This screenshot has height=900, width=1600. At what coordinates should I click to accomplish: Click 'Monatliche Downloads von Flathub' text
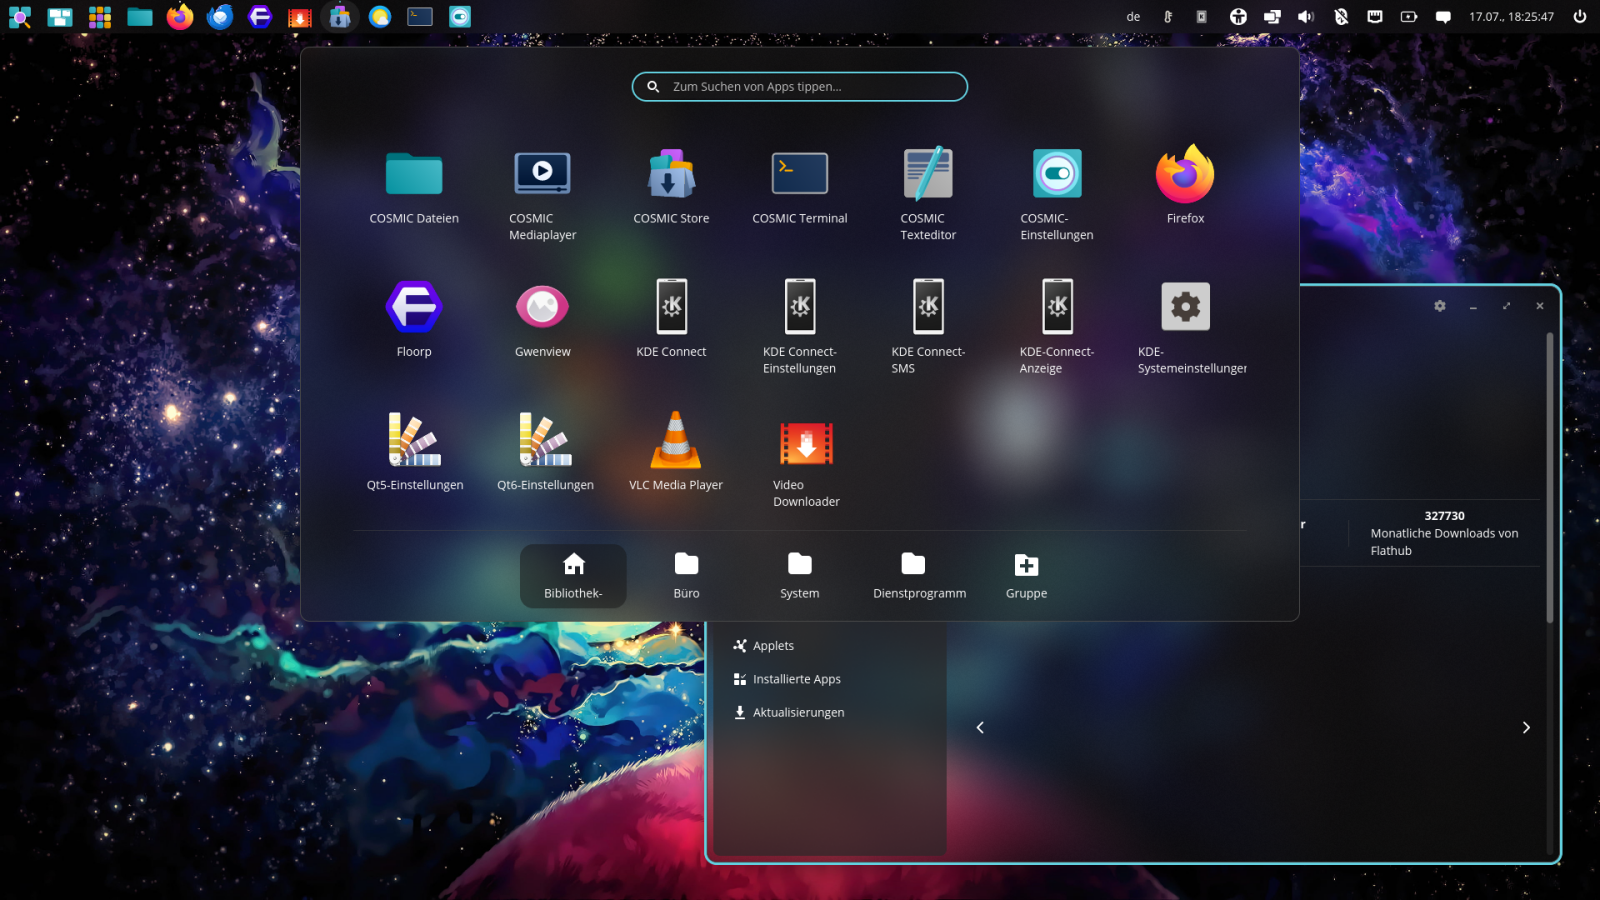tap(1444, 542)
